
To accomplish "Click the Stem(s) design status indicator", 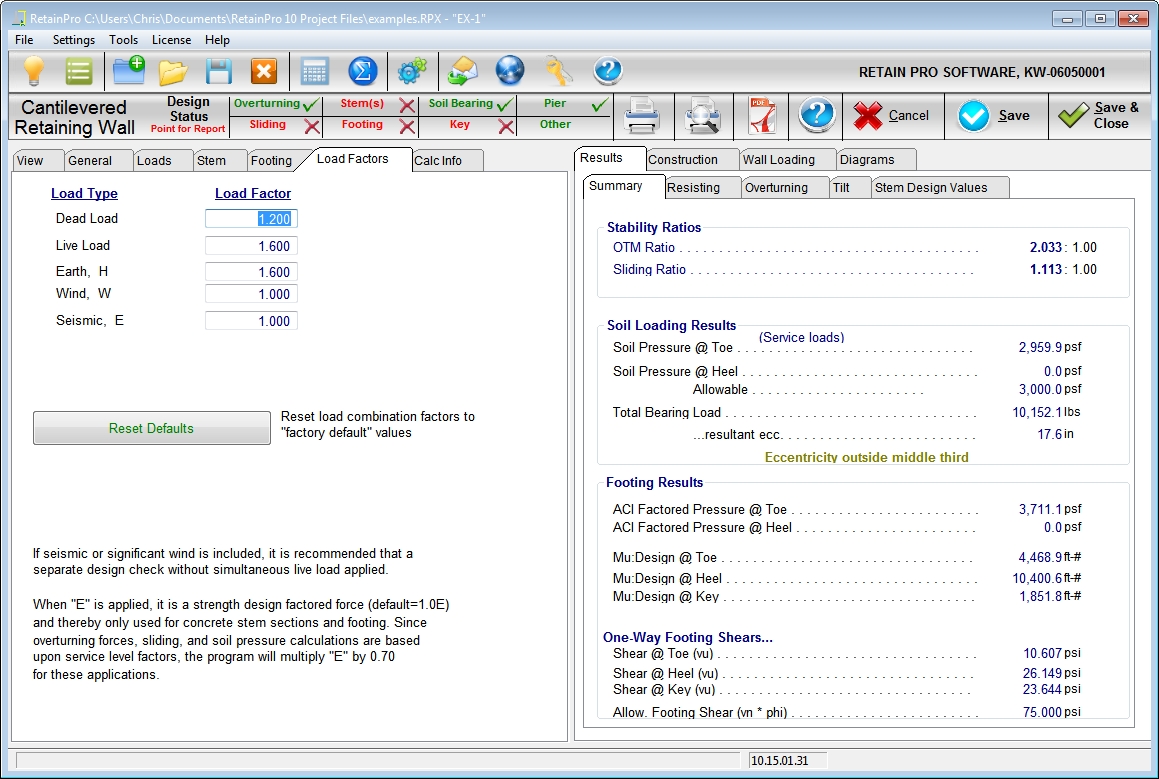I will tap(371, 104).
